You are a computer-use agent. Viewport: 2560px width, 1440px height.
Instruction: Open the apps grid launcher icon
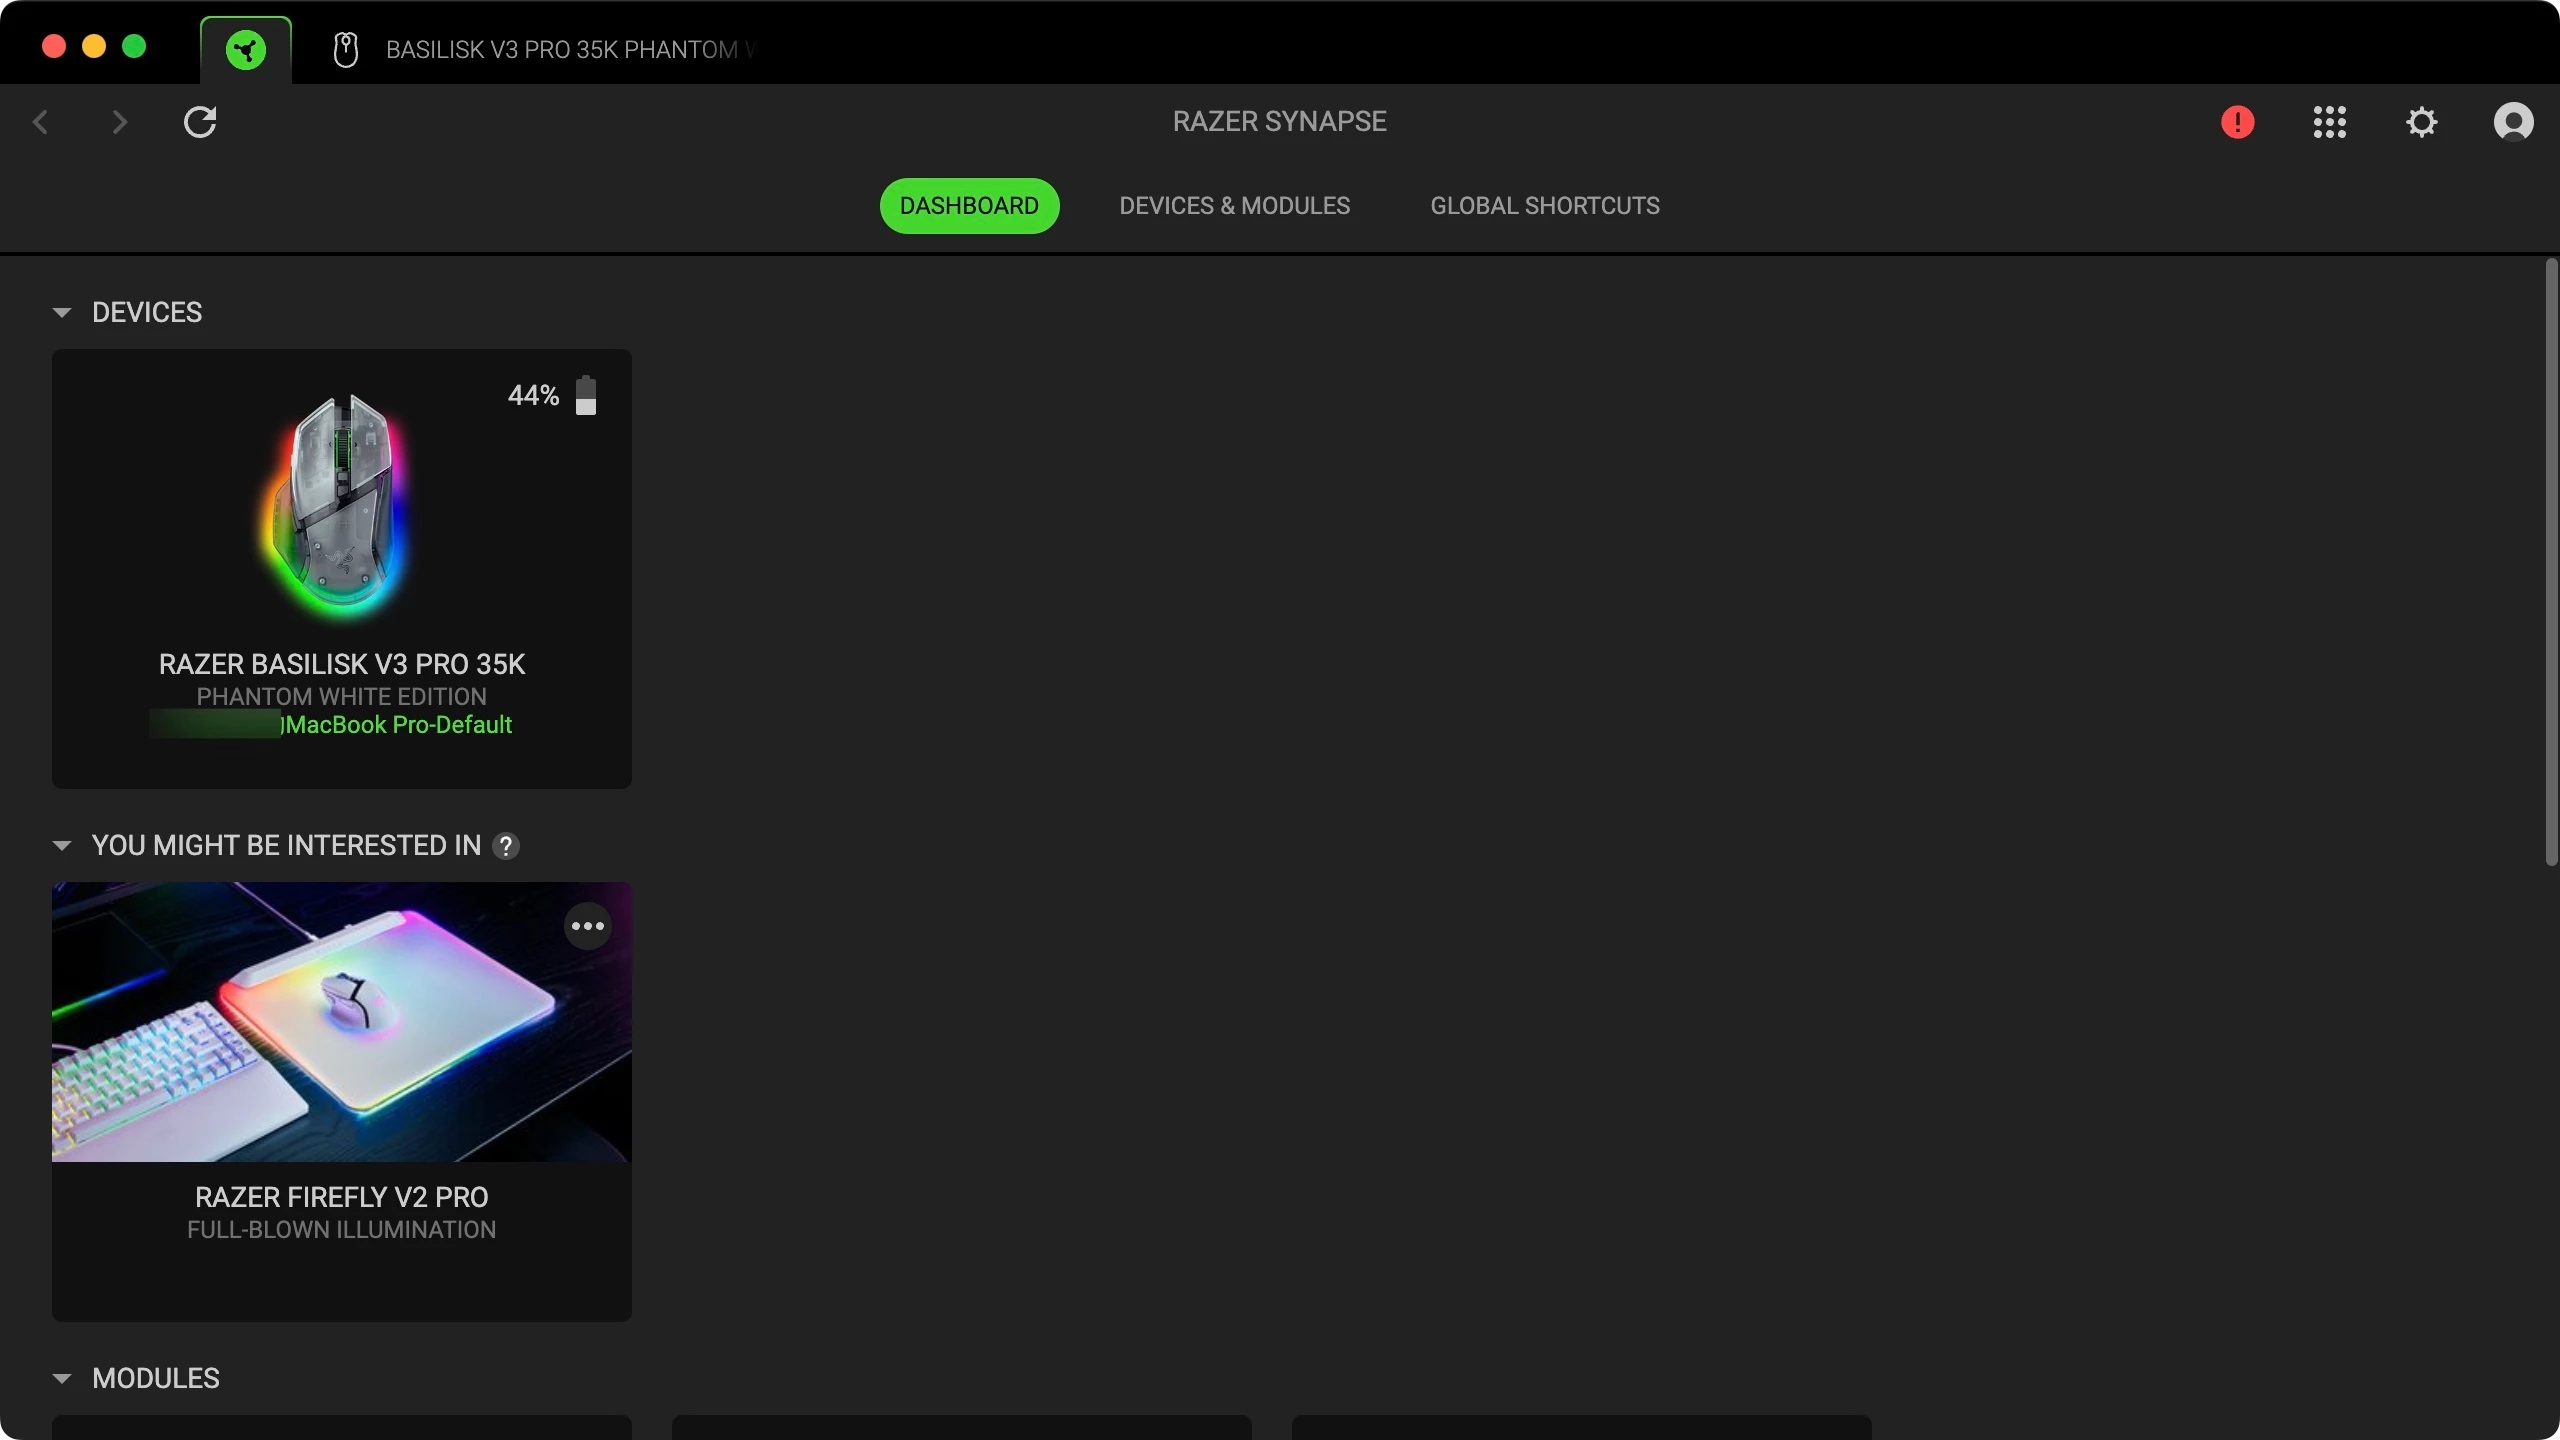pyautogui.click(x=2329, y=122)
